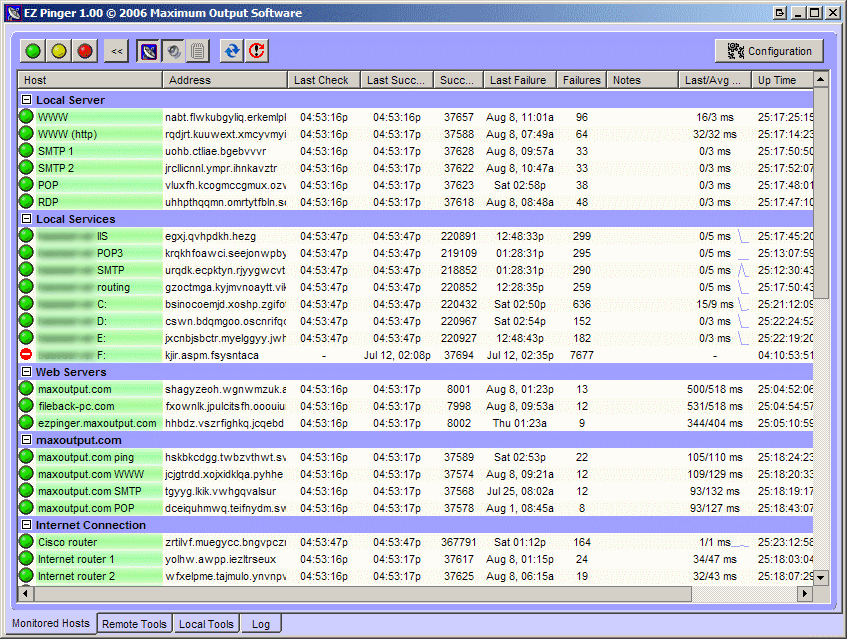Click the green status icon beside Cisco router
Viewport: 847px width, 639px height.
pos(26,542)
